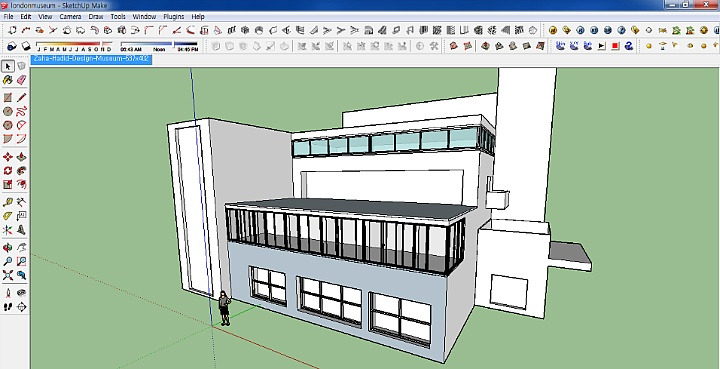Activate the Walk footprints tool
Viewport: 720px width, 369px height.
8,307
